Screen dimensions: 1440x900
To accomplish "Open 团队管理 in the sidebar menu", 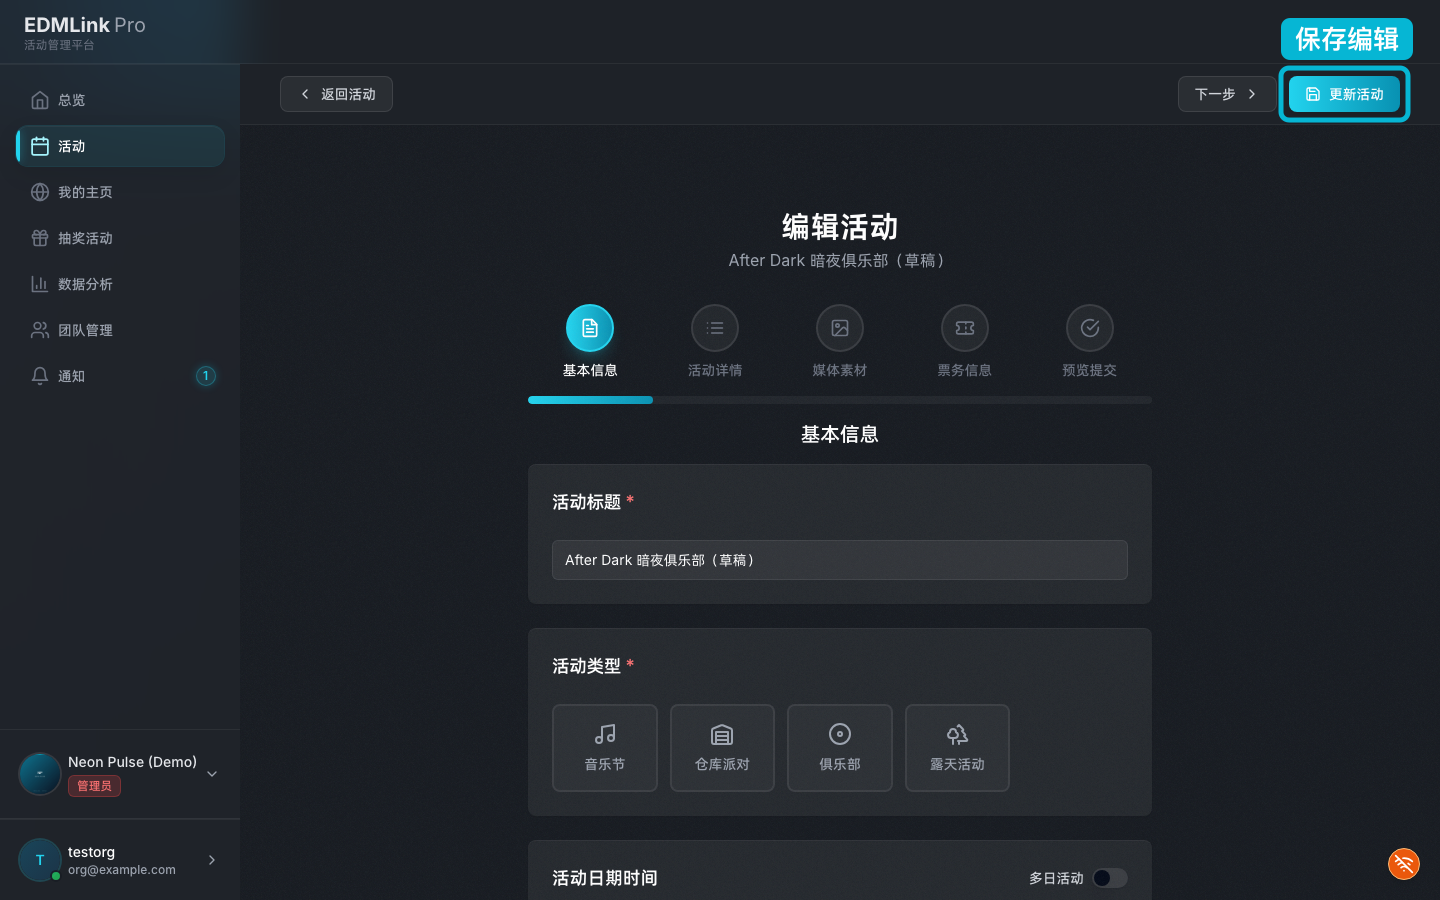I will (120, 330).
